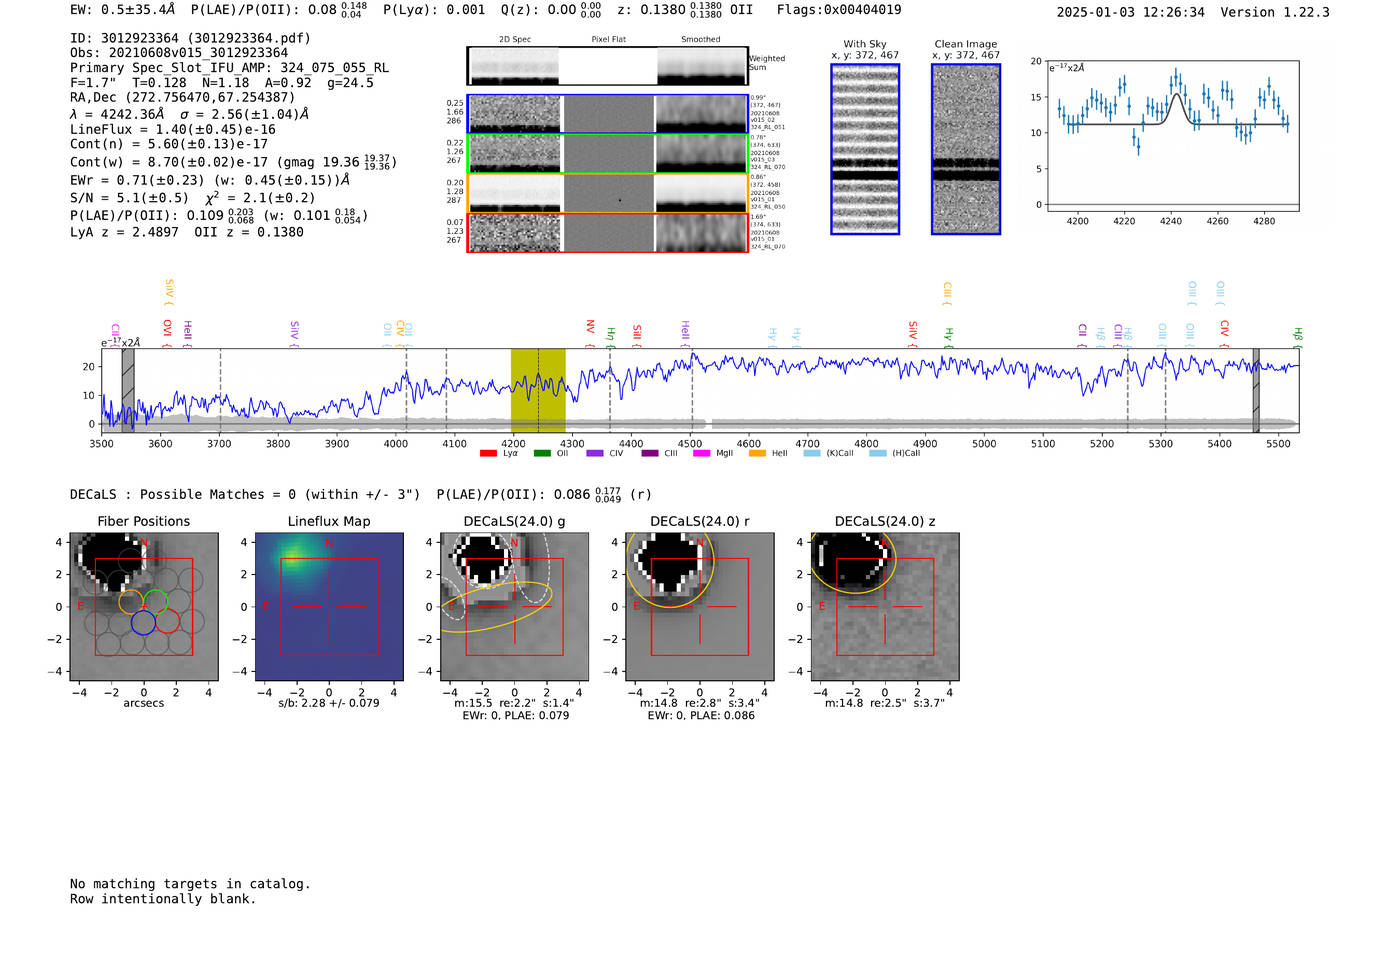This screenshot has width=1400, height=953.
Task: Click the ID: 3012923364 line
Action: [190, 38]
